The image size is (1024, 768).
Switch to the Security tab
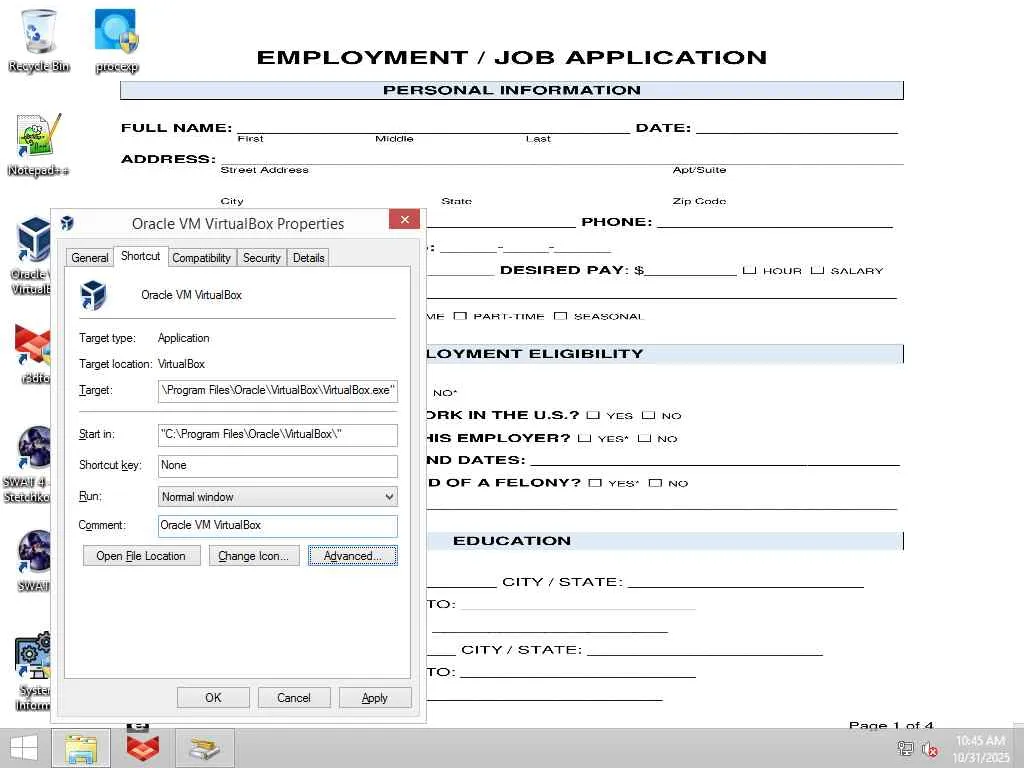point(261,257)
